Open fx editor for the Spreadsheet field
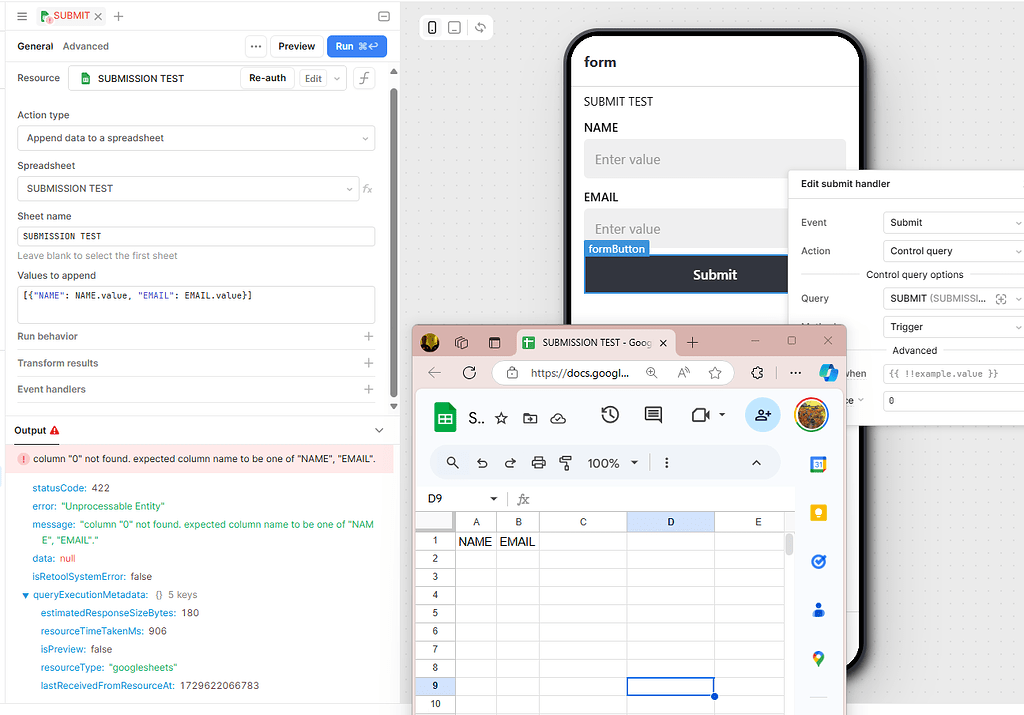This screenshot has height=715, width=1024. tap(368, 188)
